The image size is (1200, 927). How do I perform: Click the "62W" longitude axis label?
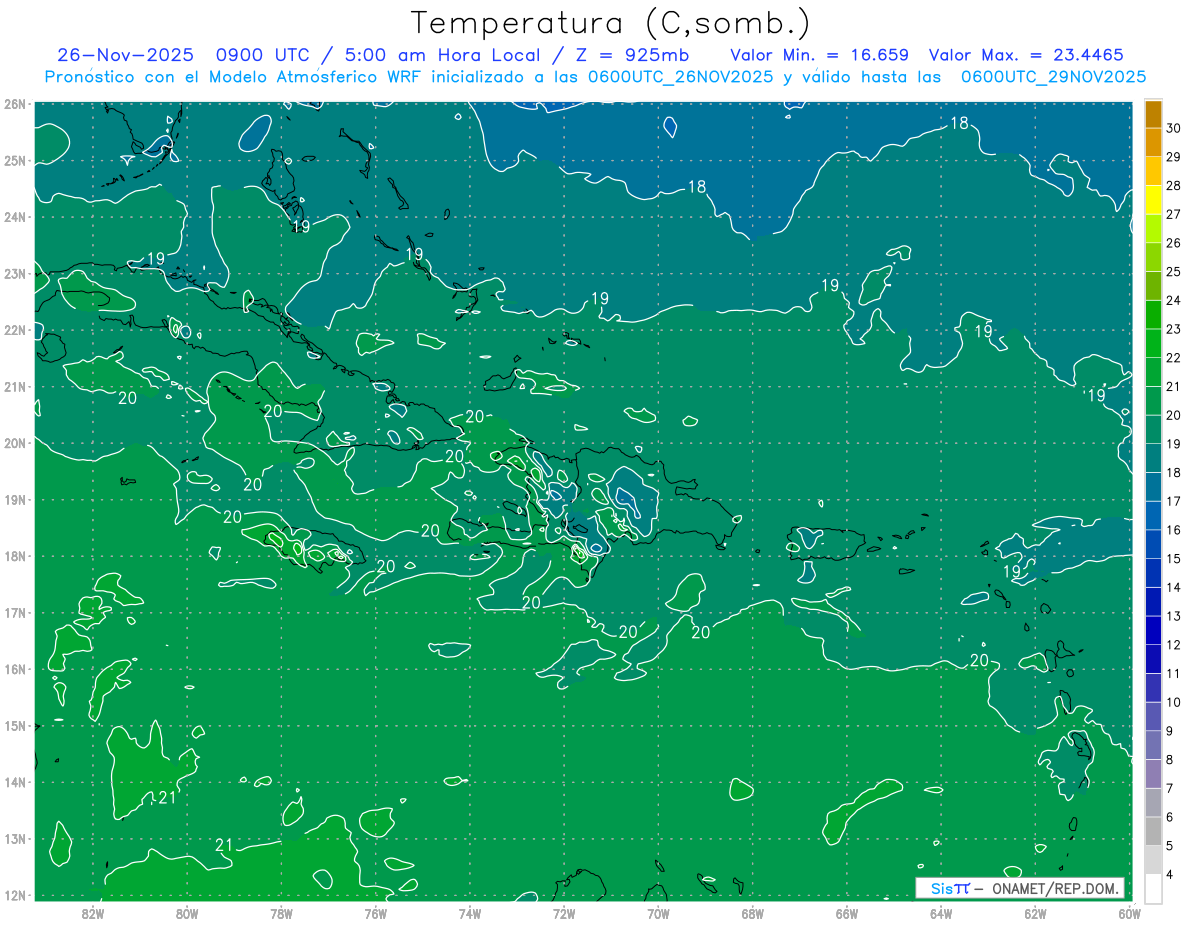[x=1035, y=913]
